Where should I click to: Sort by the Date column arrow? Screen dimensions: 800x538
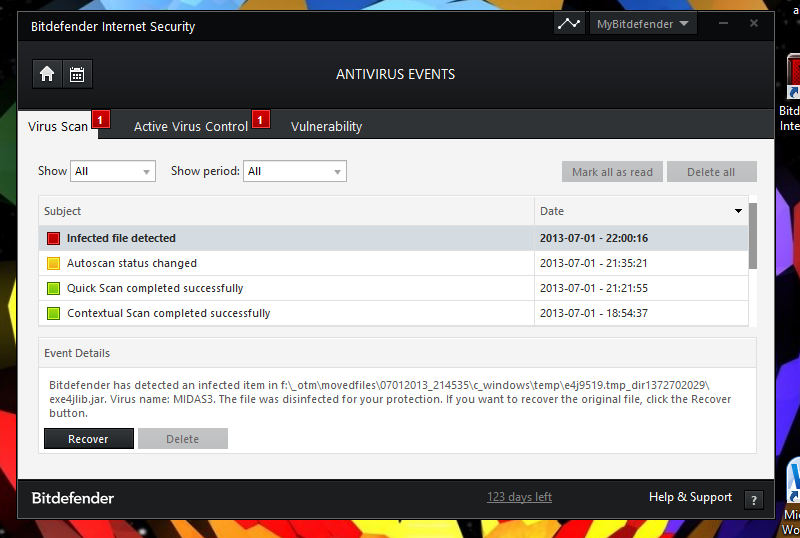click(x=738, y=211)
